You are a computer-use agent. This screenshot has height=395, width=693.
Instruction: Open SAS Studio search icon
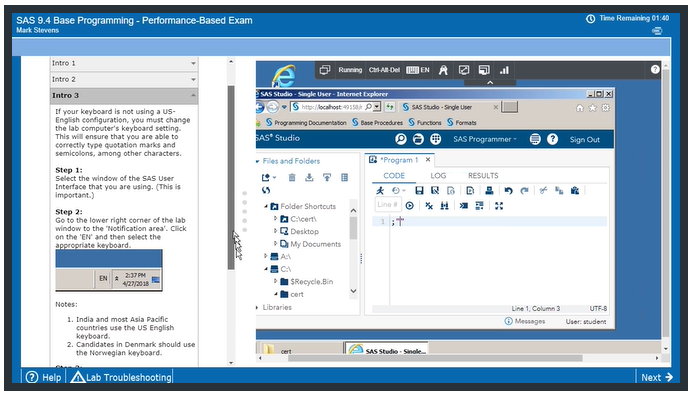[x=400, y=139]
